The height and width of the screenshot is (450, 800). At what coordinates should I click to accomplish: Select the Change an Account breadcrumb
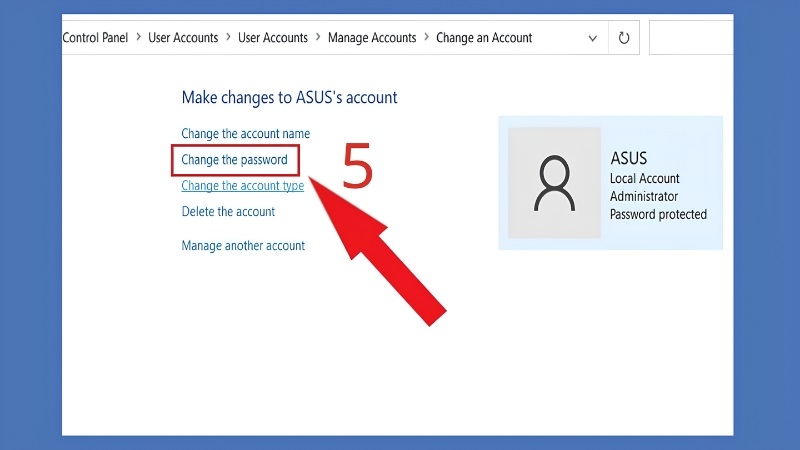[484, 38]
